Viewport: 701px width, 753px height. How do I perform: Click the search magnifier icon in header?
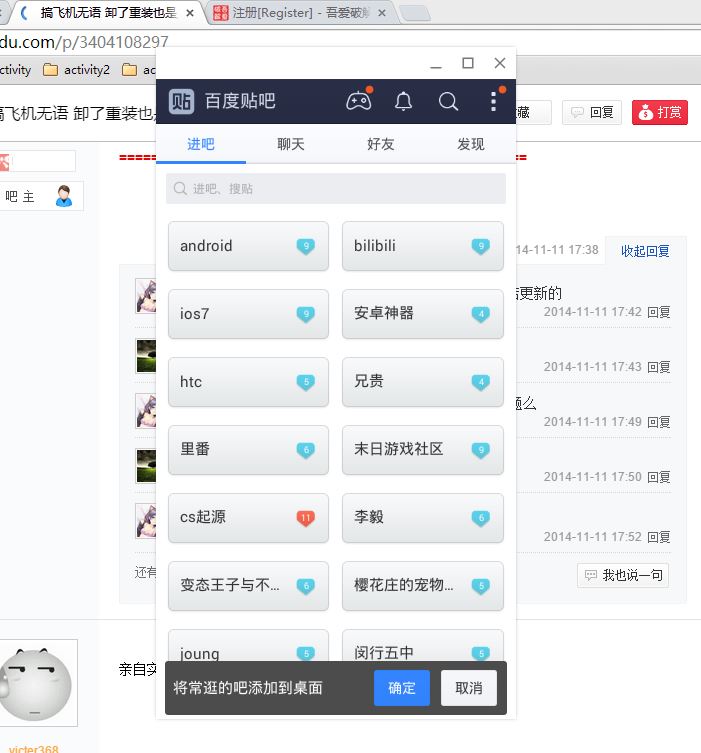tap(448, 101)
